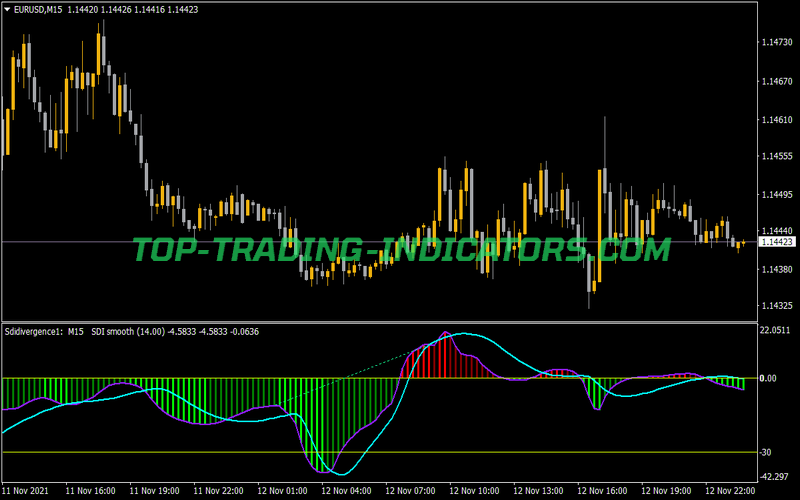Click the chart menu triangle beside EURUSD,M15

point(7,9)
